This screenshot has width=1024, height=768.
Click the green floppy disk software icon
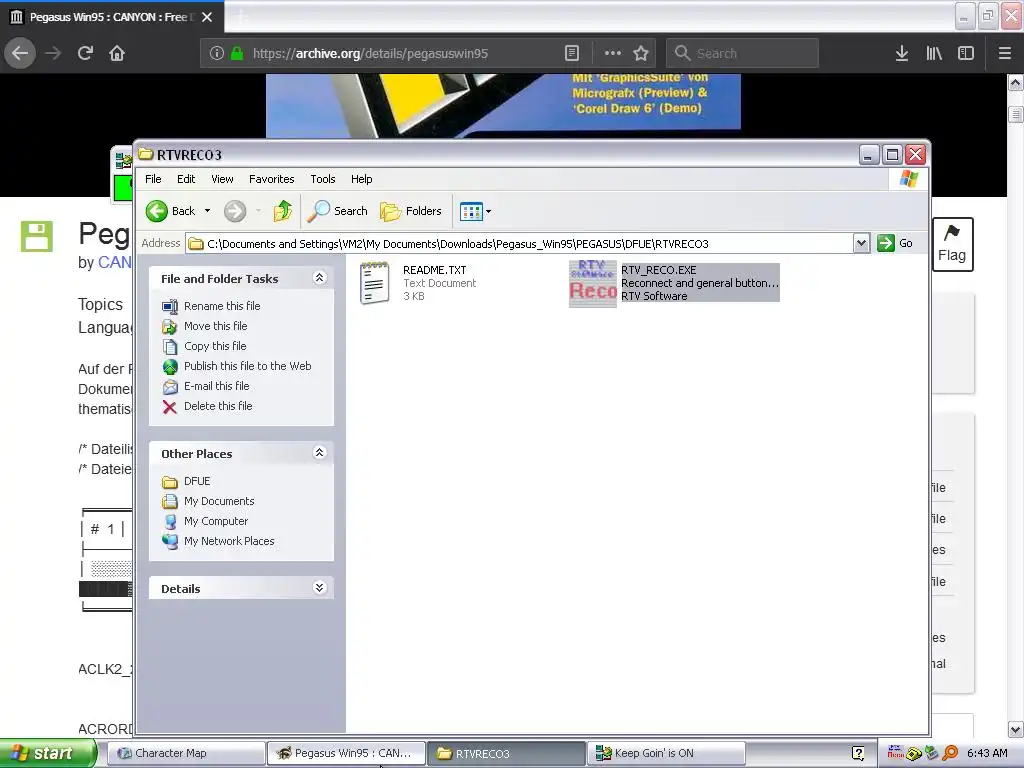pos(37,236)
